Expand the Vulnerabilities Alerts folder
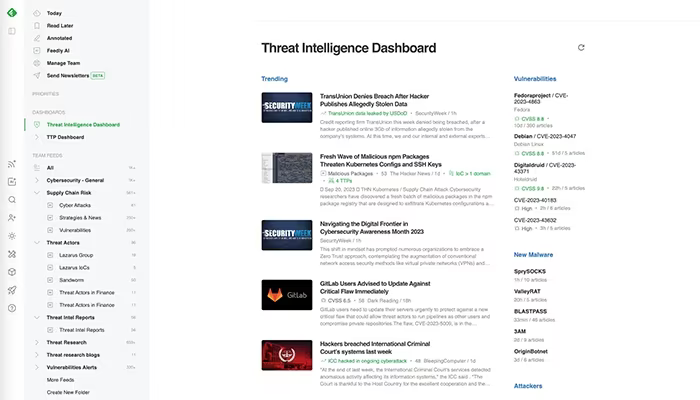The height and width of the screenshot is (400, 700). [37, 368]
